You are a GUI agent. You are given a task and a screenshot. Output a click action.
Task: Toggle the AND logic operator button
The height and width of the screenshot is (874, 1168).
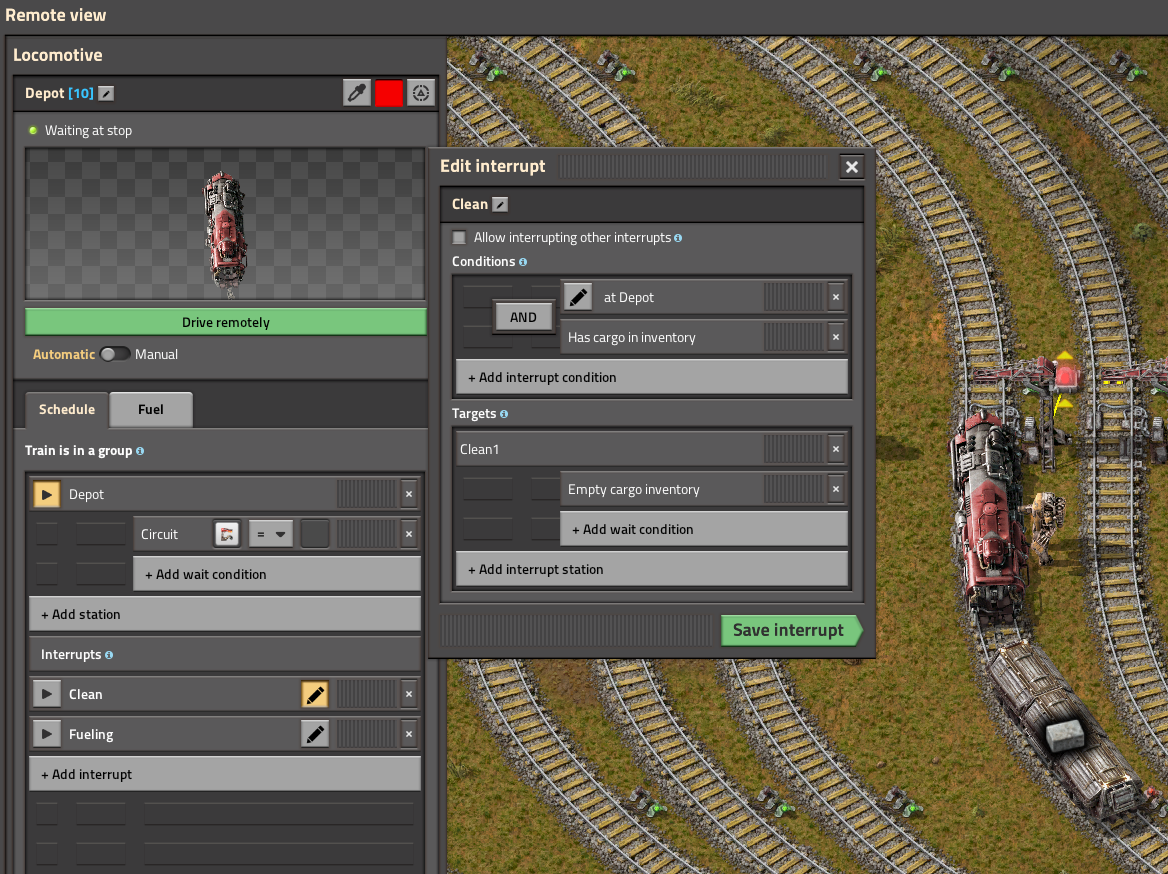click(x=523, y=317)
